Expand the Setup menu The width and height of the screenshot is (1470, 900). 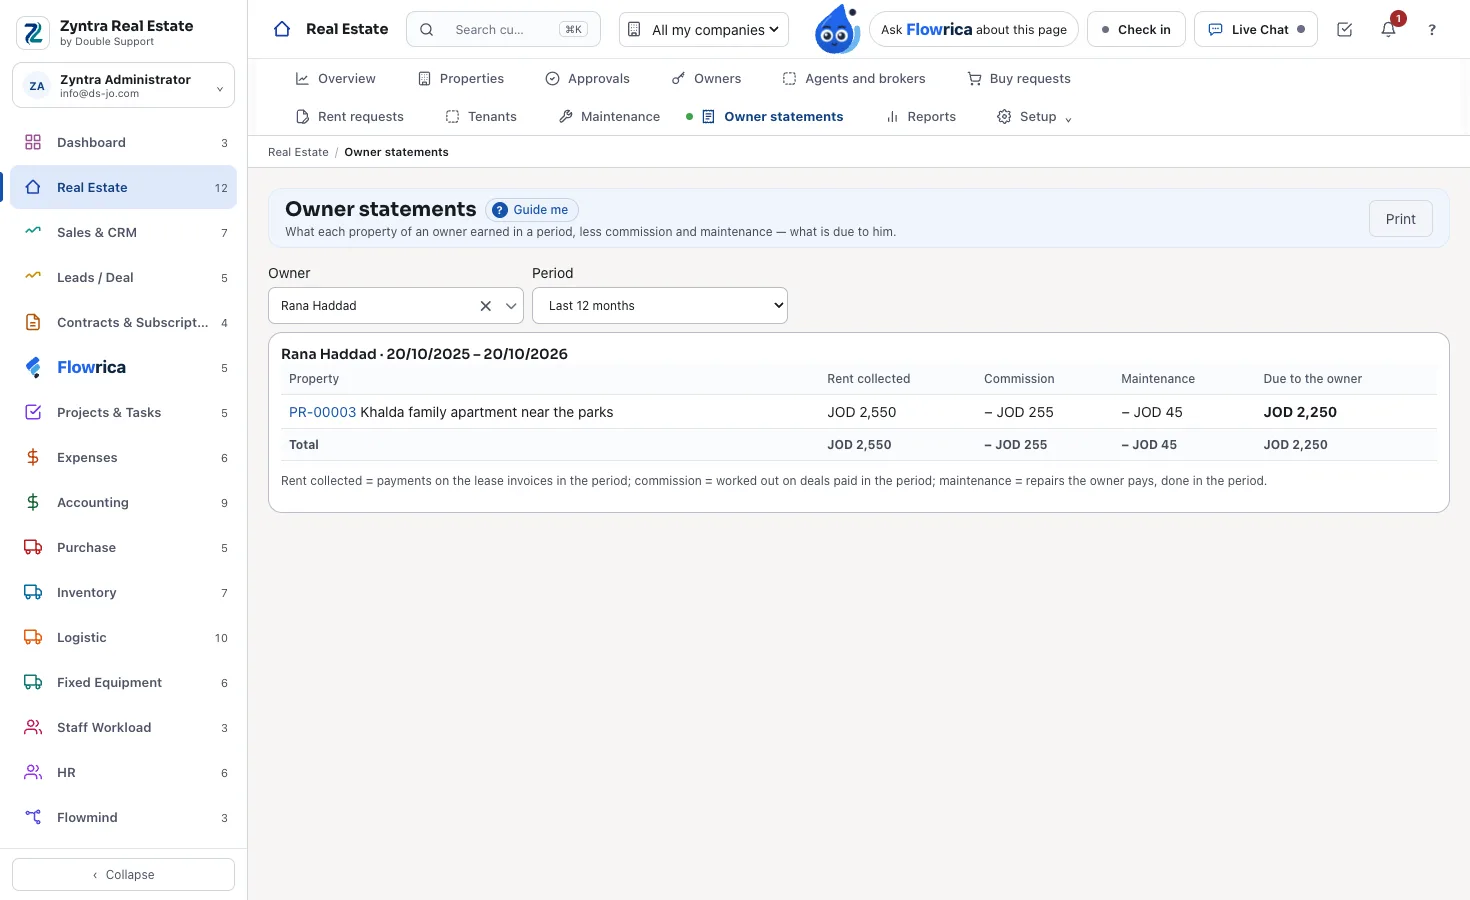(1034, 117)
